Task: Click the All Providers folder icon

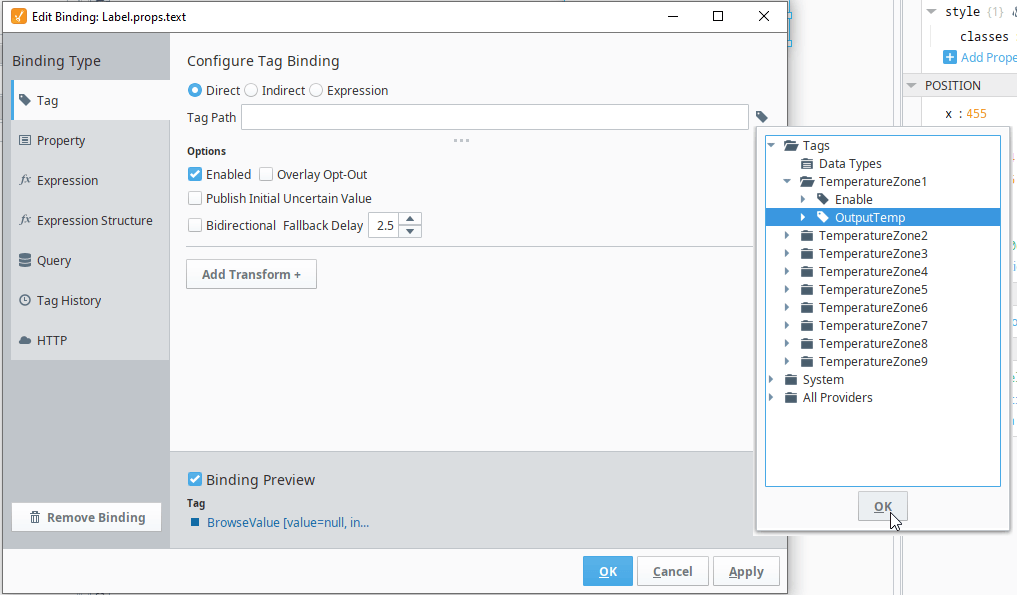Action: tap(791, 398)
